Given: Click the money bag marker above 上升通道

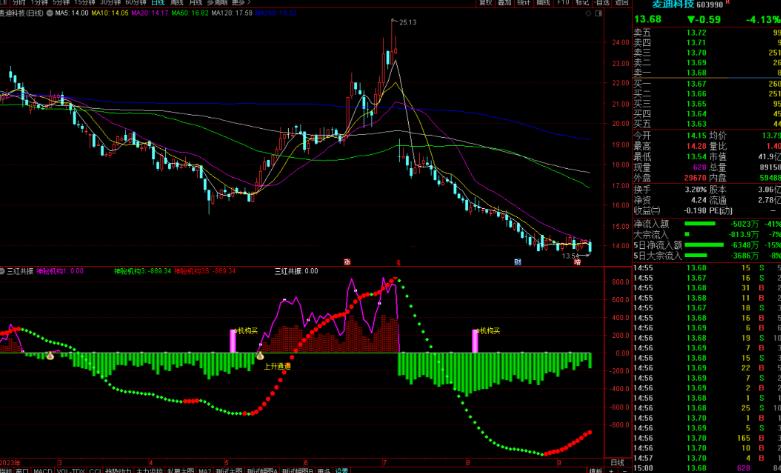Looking at the screenshot, I should coord(260,355).
